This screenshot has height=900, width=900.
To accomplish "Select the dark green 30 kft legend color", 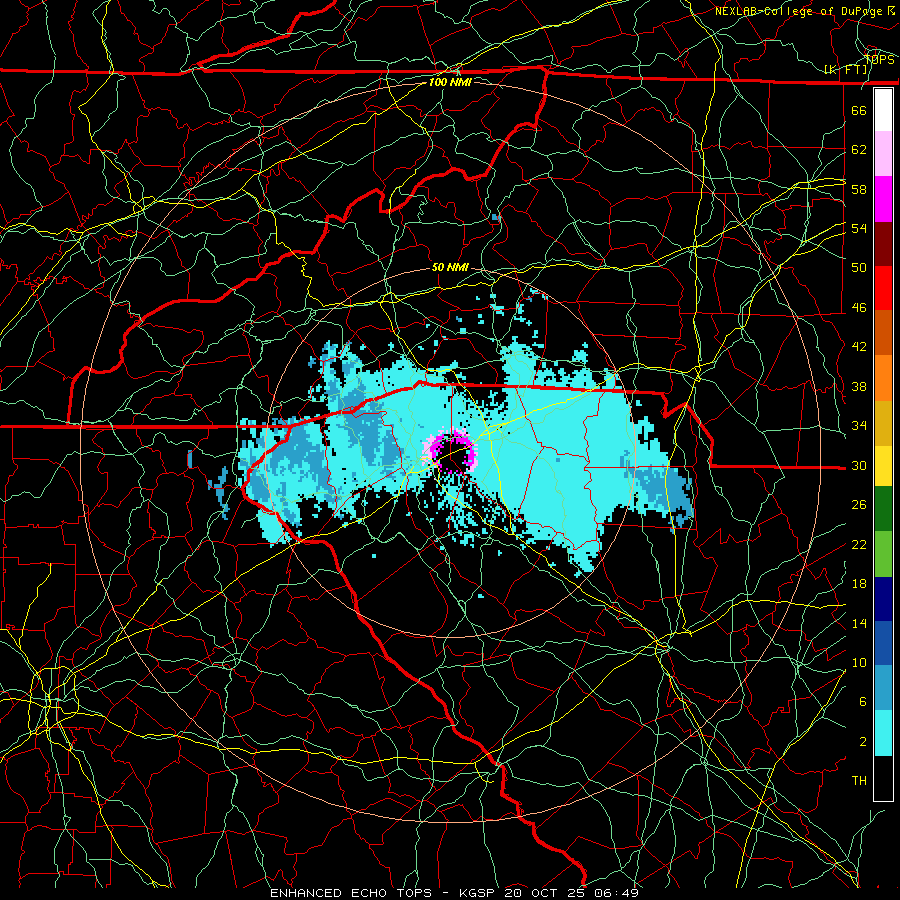I will (883, 508).
